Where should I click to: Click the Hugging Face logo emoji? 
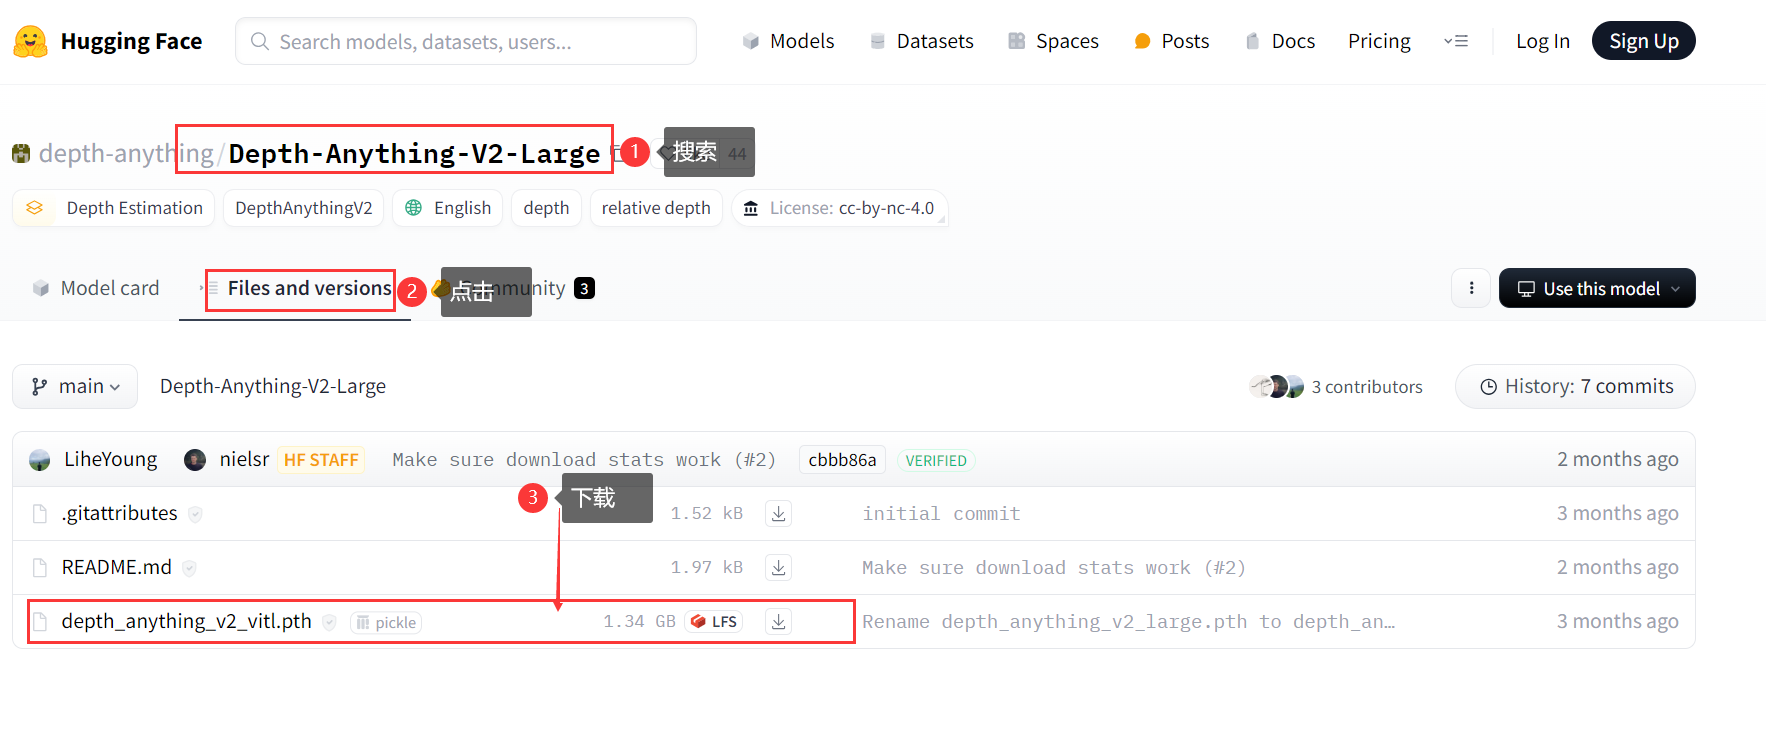pyautogui.click(x=31, y=41)
